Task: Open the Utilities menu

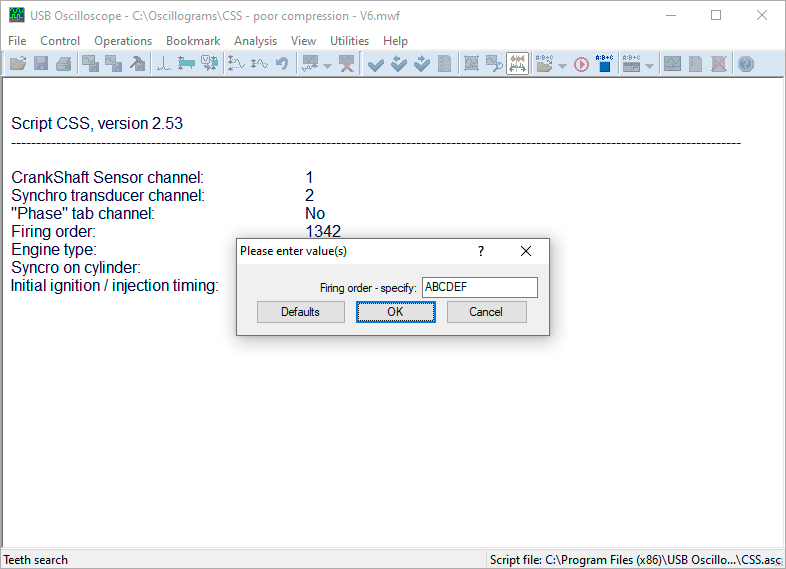Action: [349, 41]
